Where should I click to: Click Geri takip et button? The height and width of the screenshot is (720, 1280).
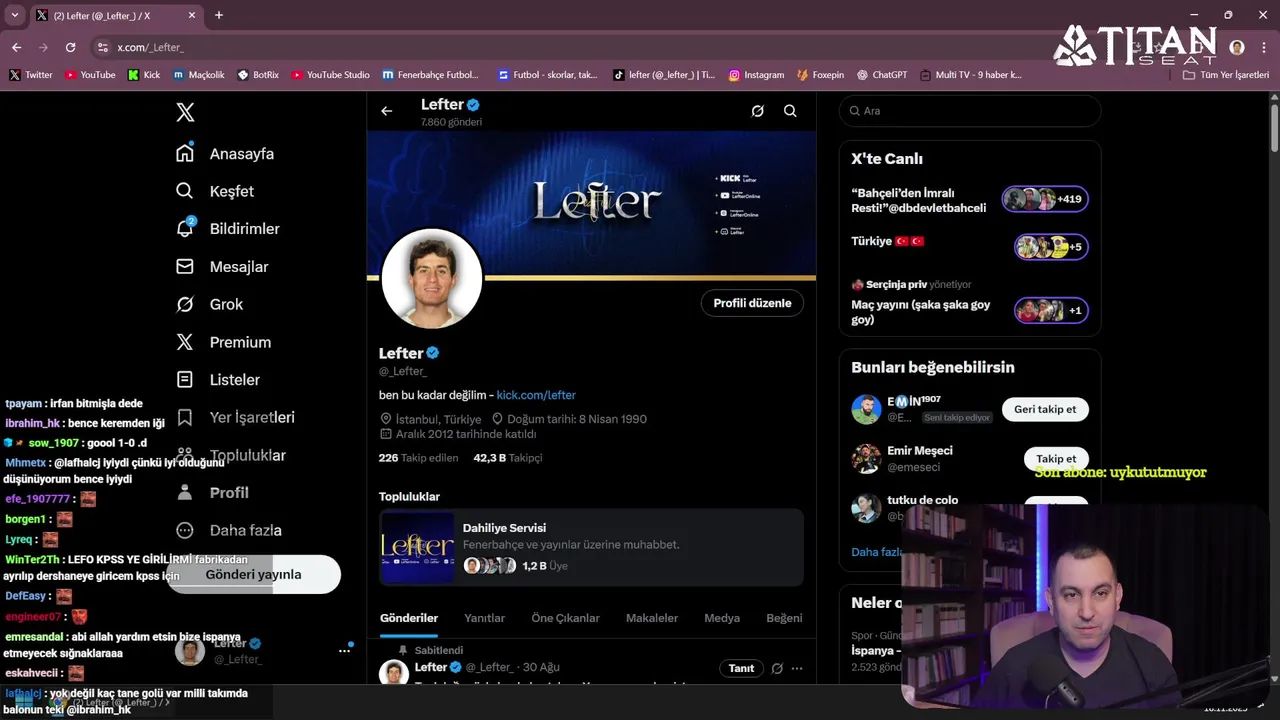(x=1045, y=409)
